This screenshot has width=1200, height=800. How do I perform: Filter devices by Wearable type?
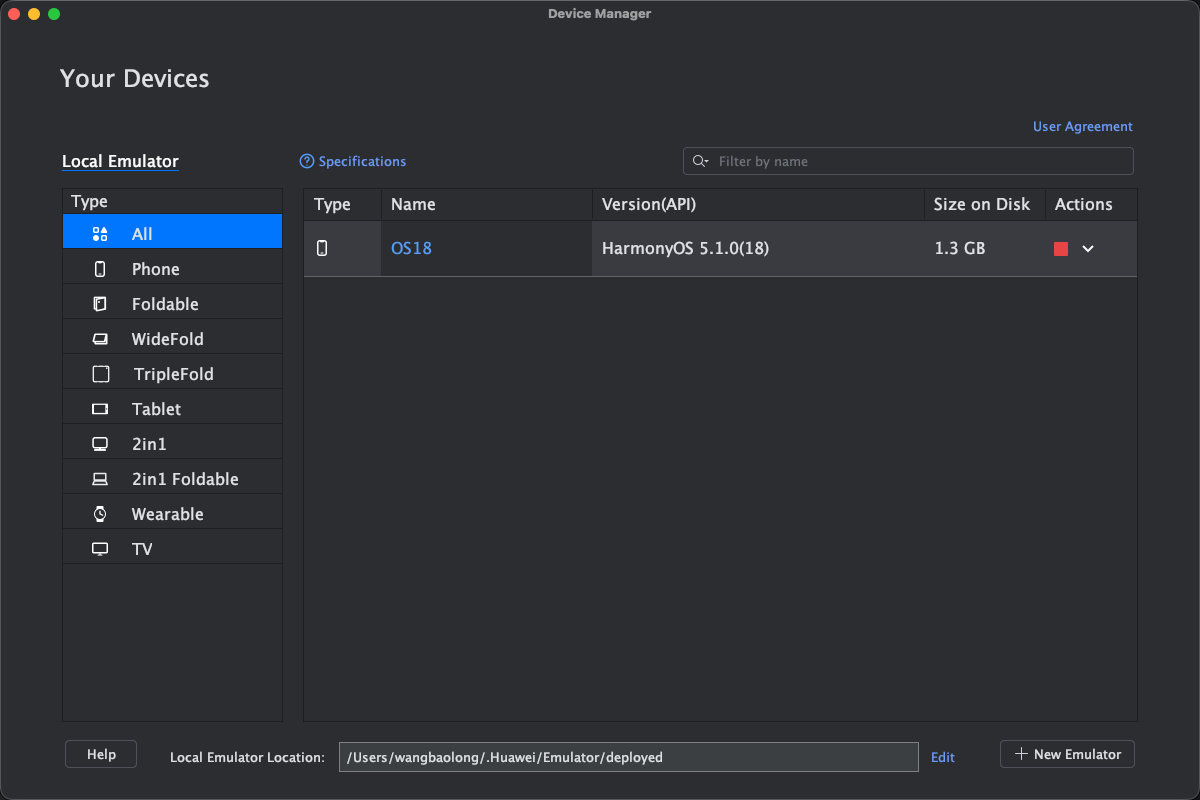[x=172, y=514]
